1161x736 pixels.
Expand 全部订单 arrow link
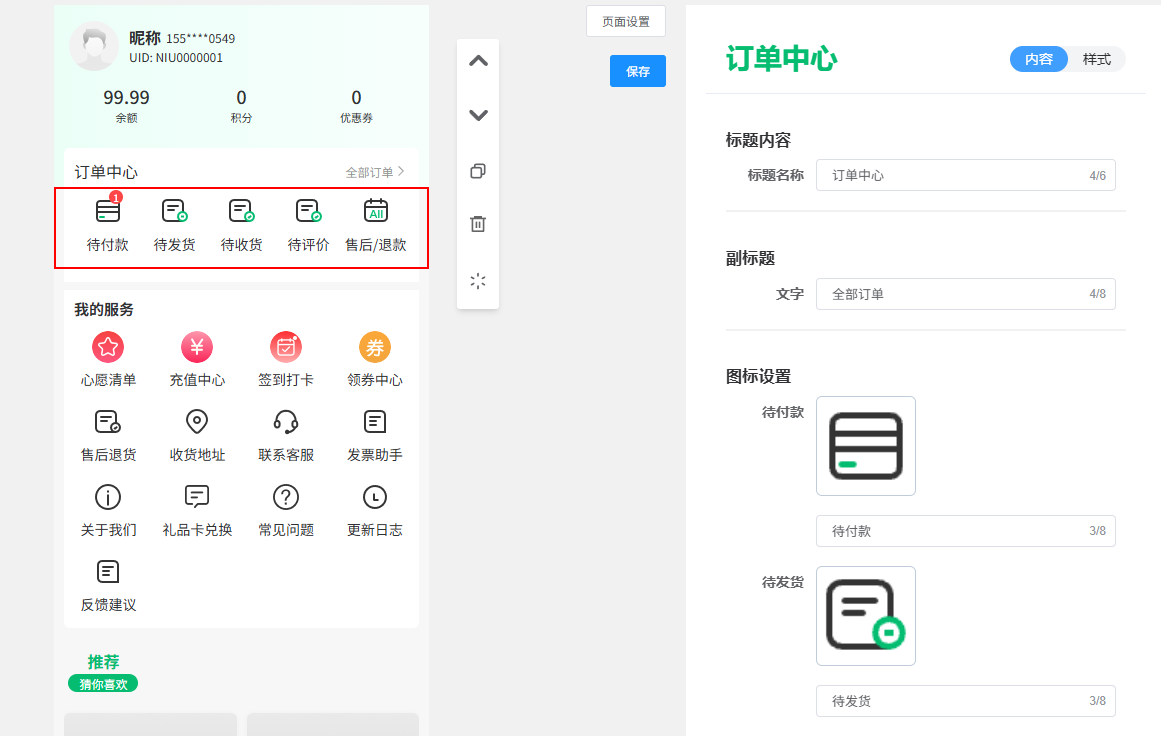[x=375, y=172]
